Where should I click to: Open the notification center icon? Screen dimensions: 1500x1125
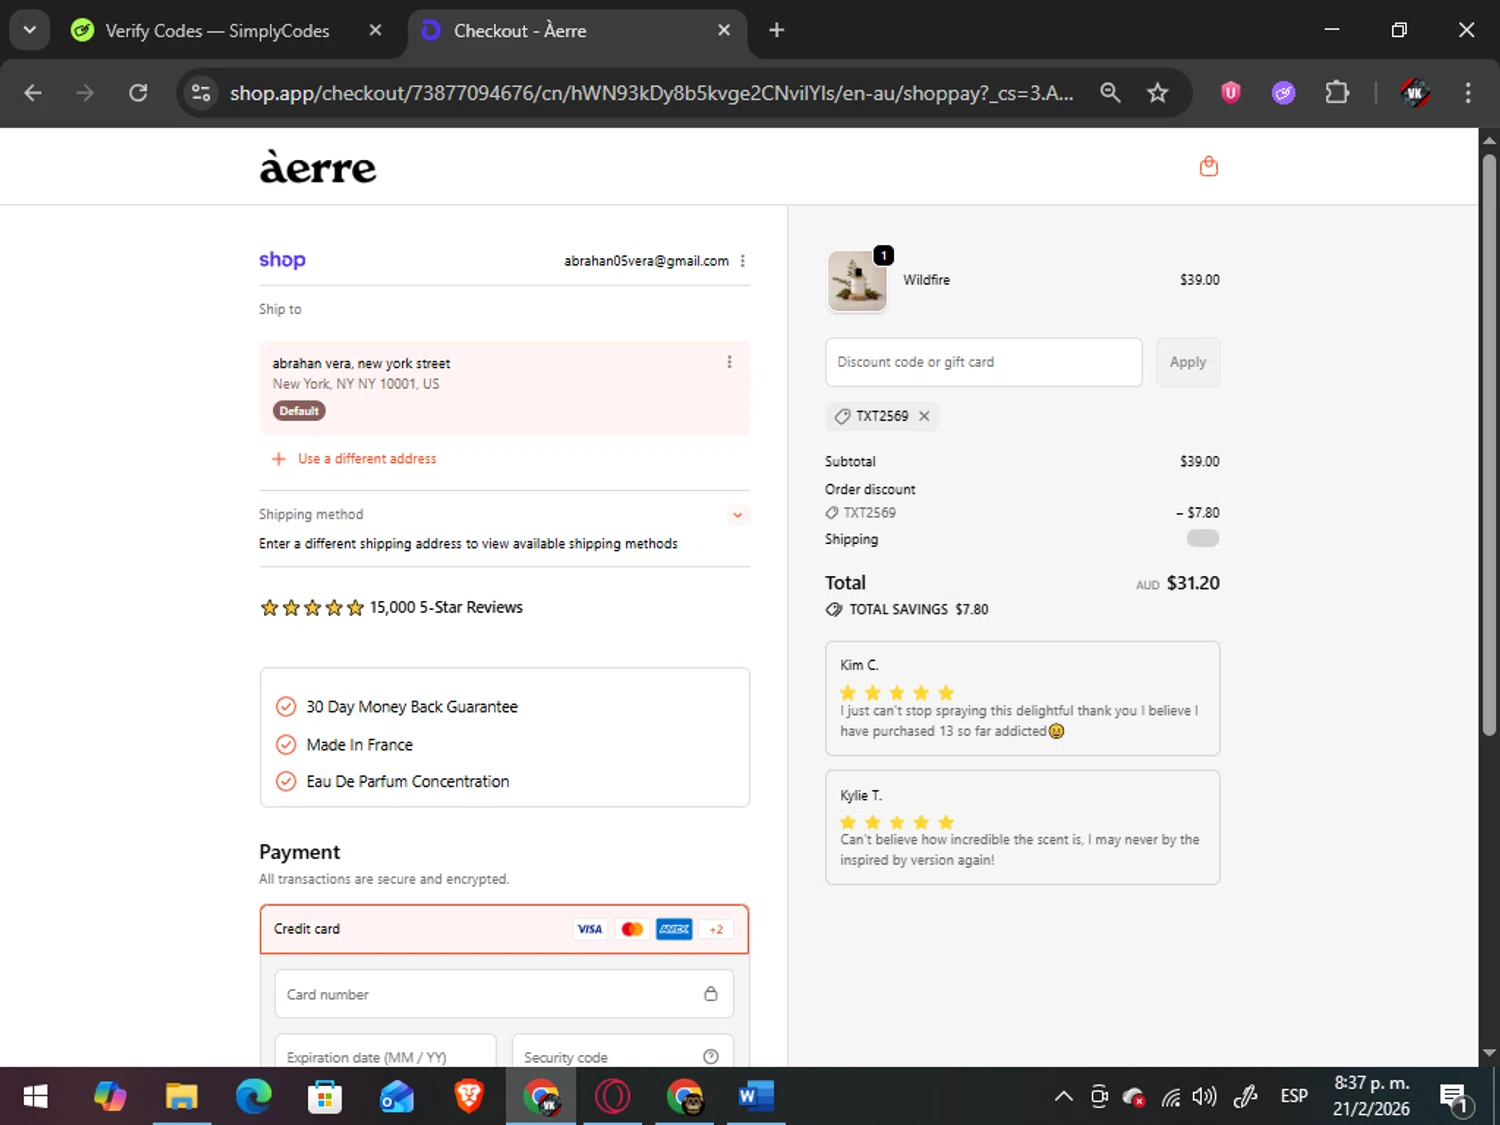point(1455,1098)
